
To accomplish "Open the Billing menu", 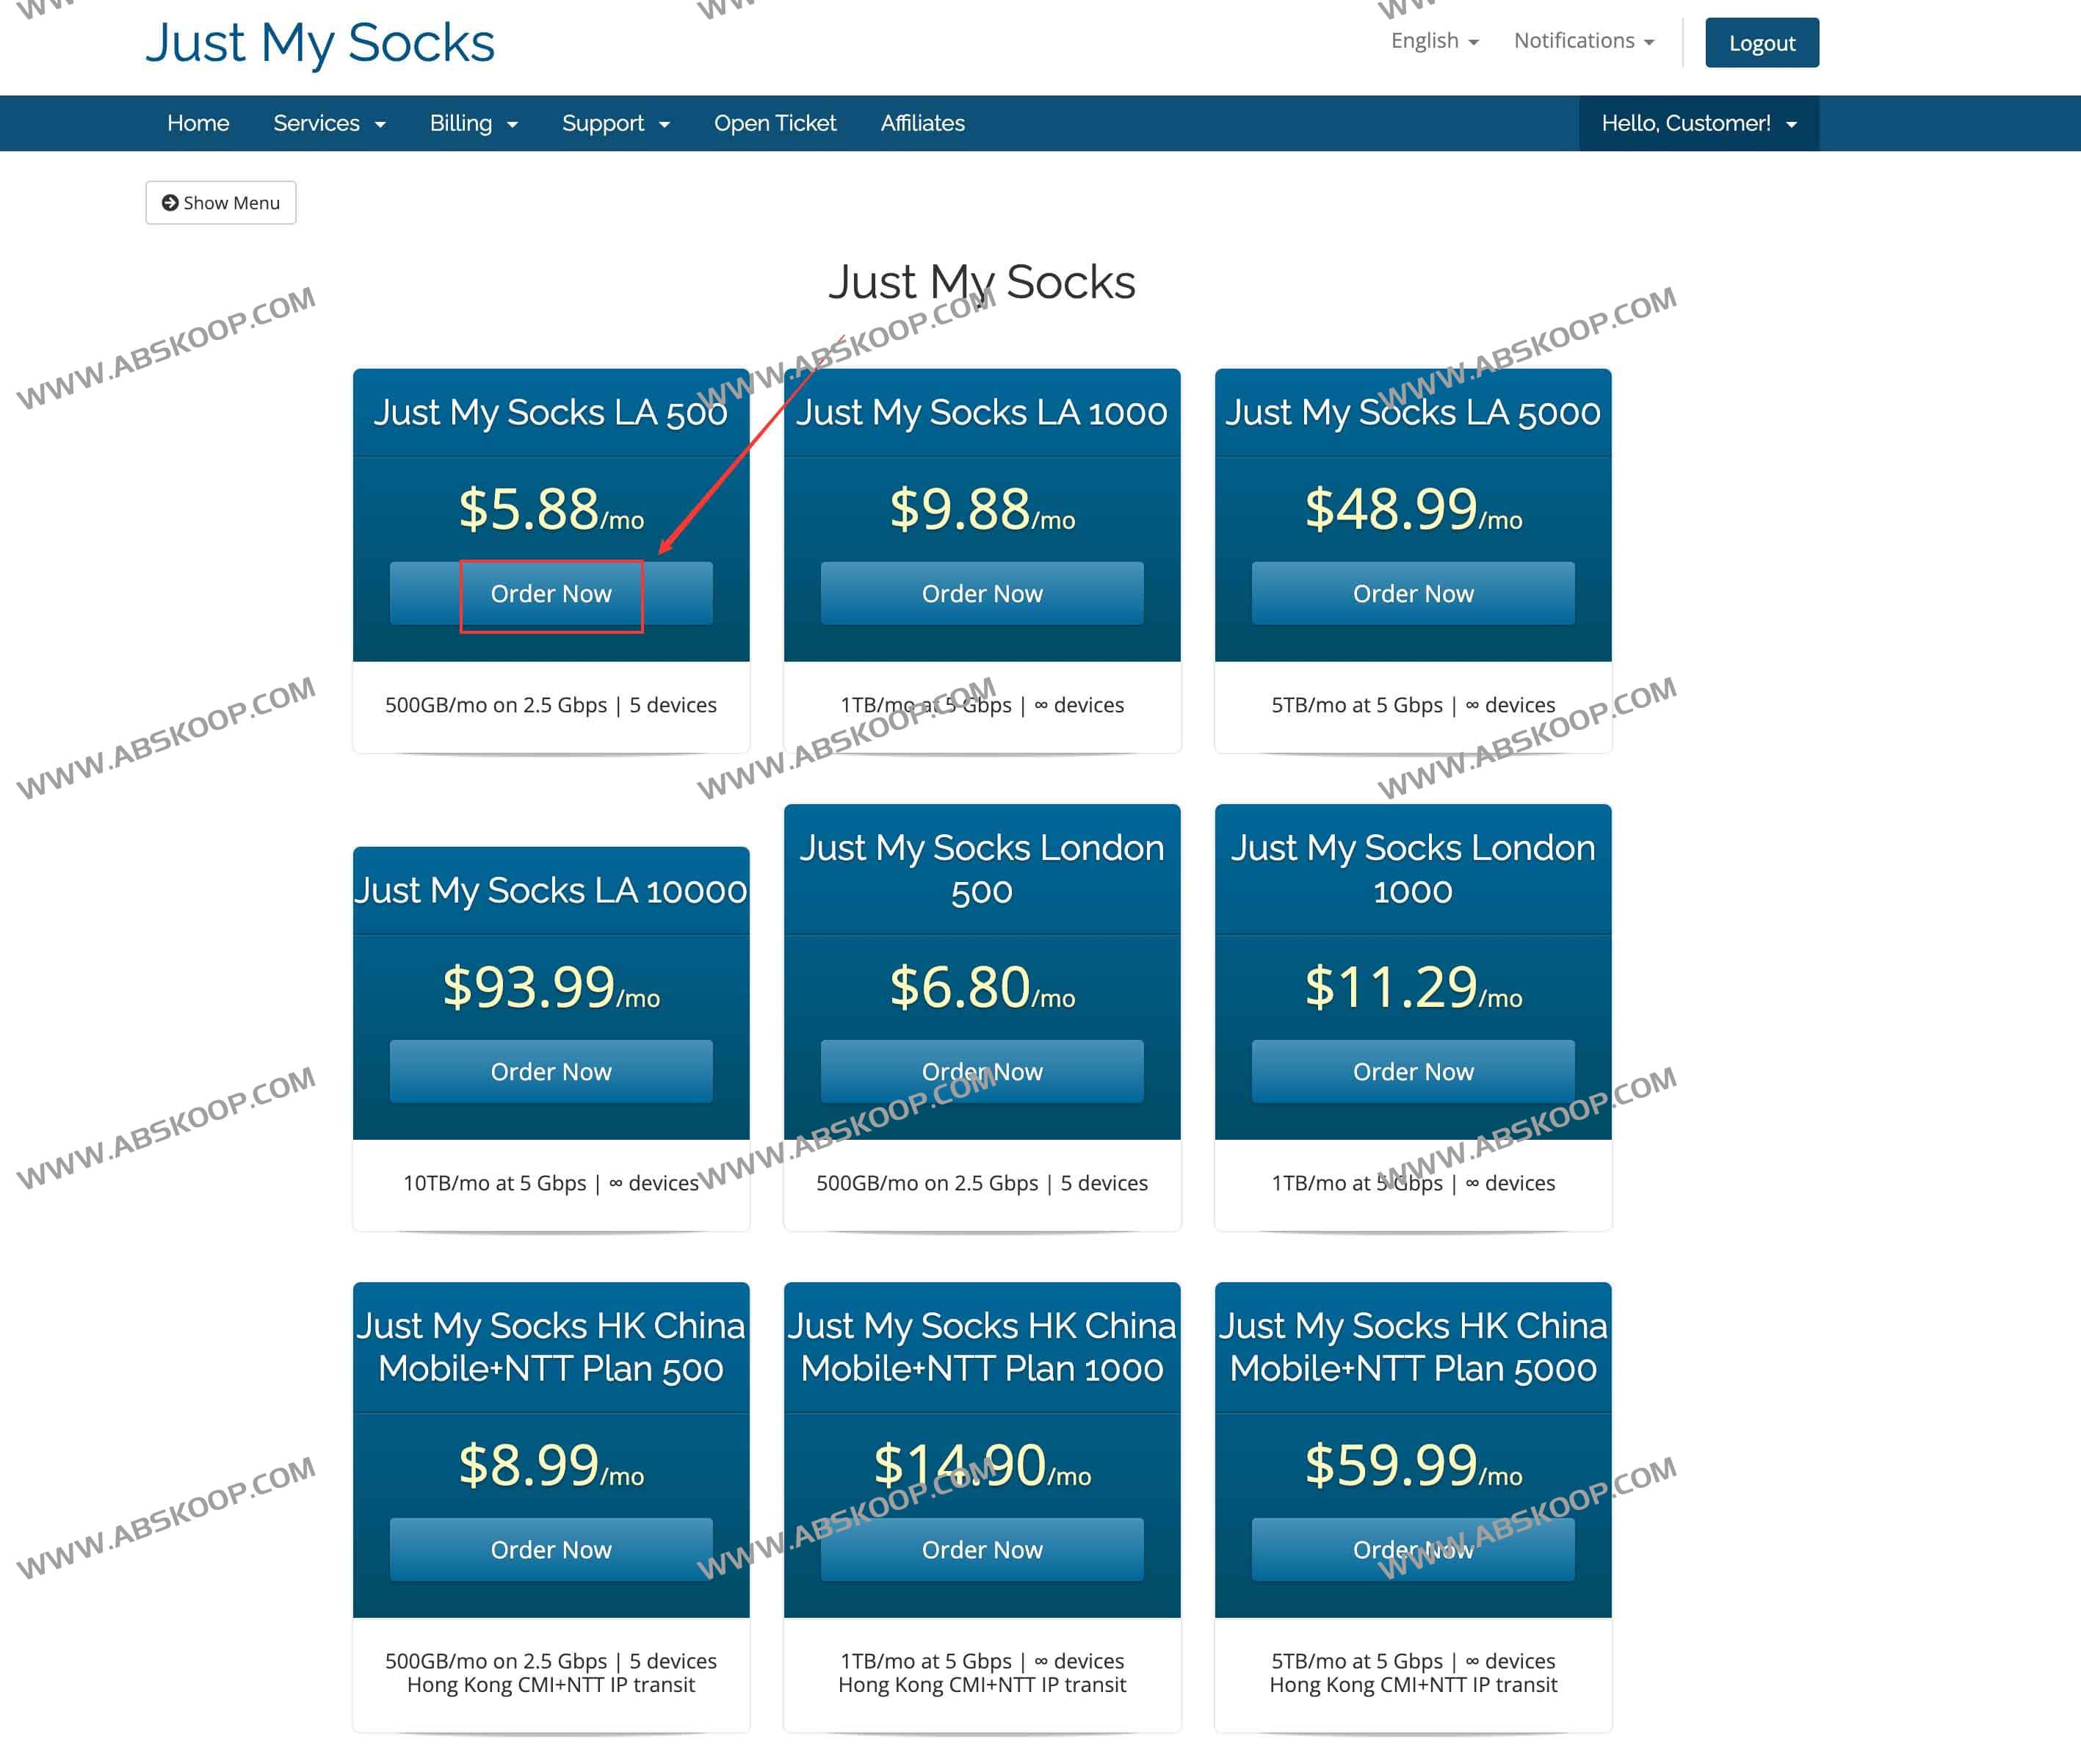I will tap(473, 123).
